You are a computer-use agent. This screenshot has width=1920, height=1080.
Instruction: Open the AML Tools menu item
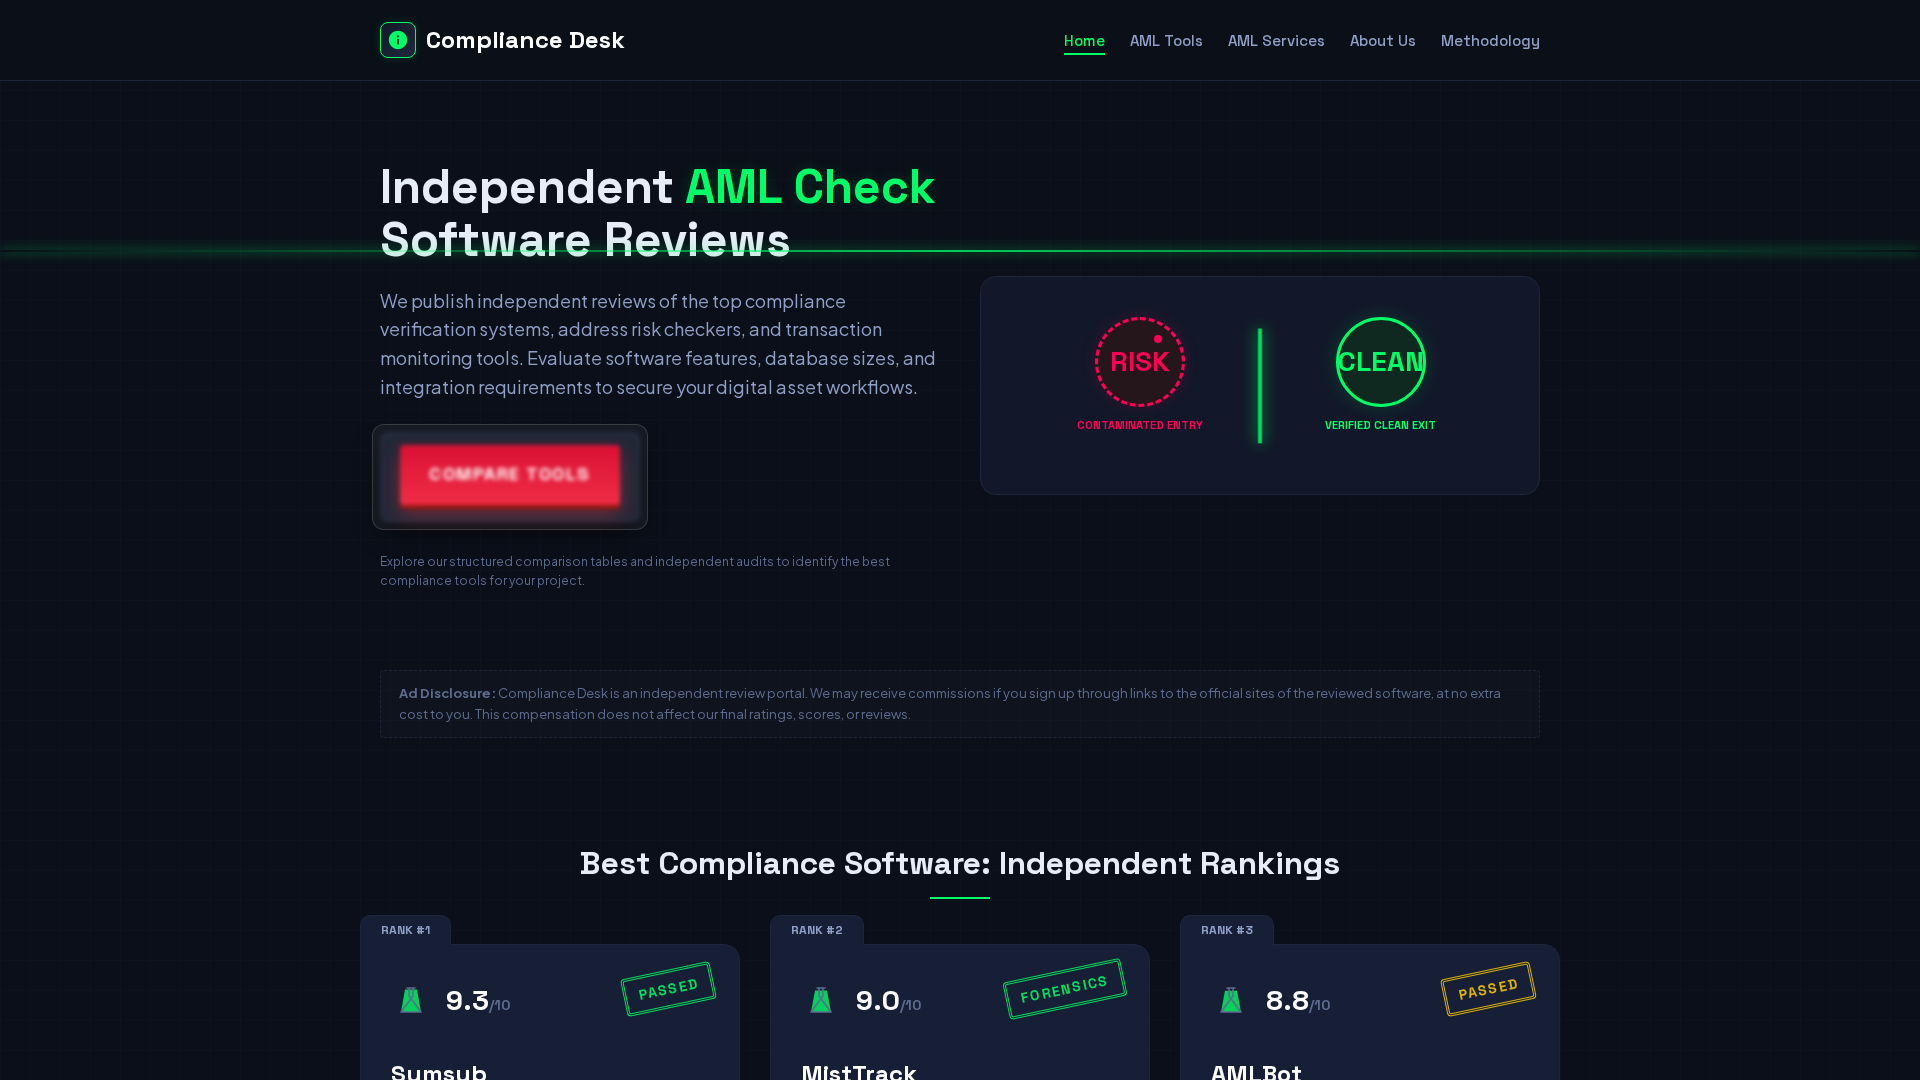click(x=1166, y=41)
